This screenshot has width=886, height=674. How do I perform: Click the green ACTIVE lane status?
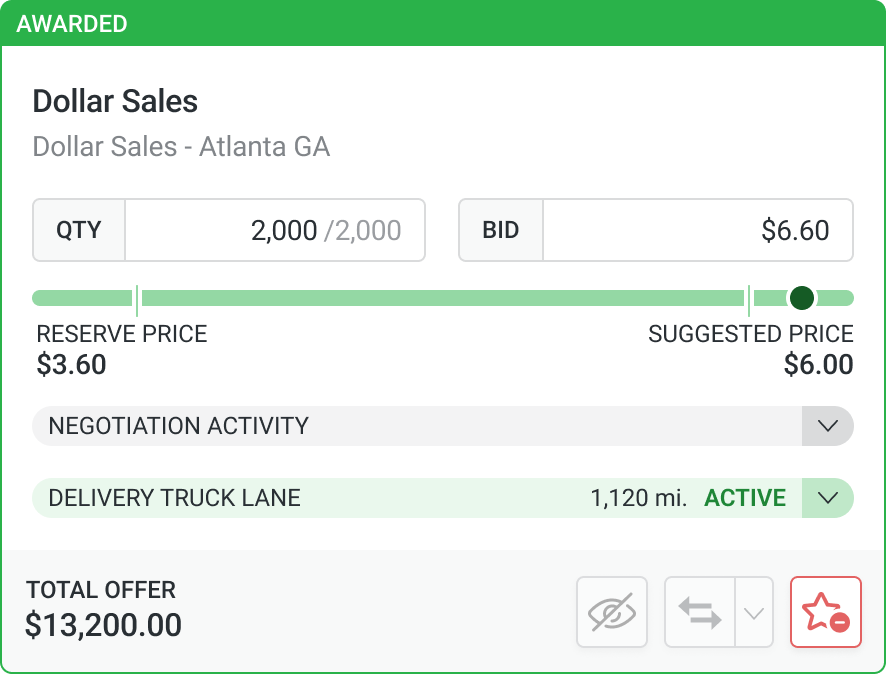click(x=745, y=498)
